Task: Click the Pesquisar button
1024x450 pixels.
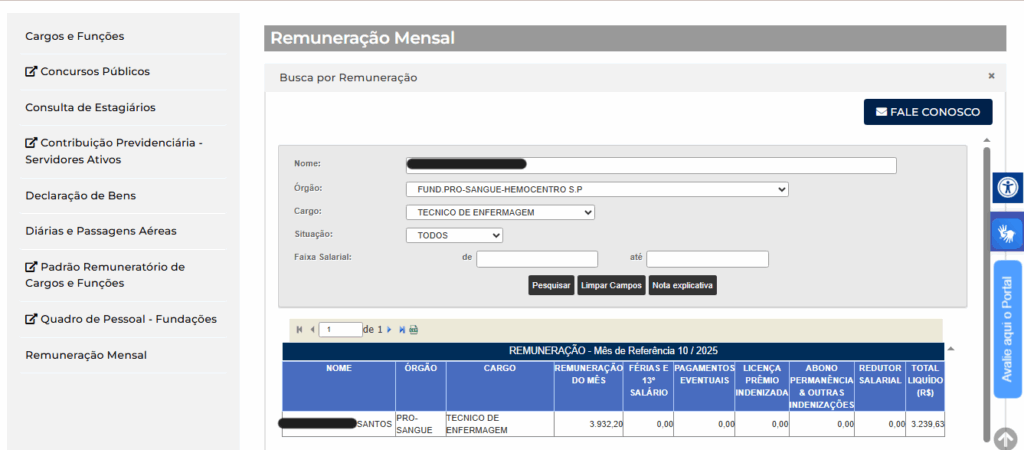Action: point(551,286)
